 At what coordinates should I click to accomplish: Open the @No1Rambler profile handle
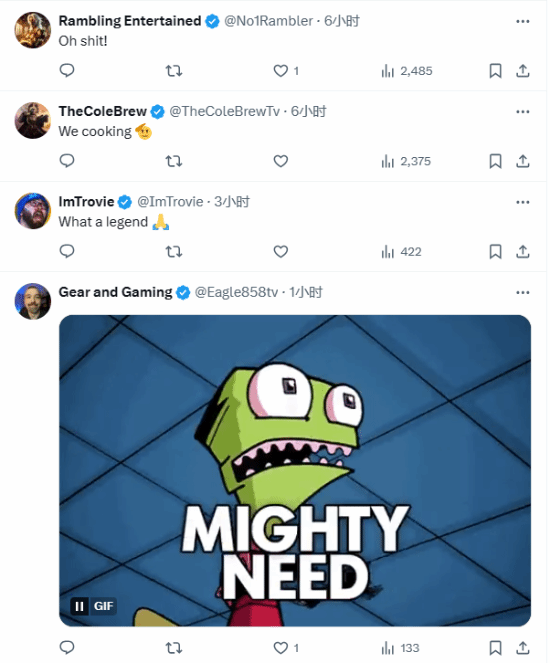pos(268,21)
